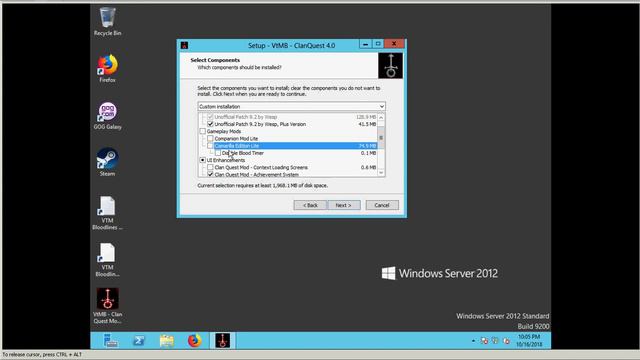
Task: Toggle Clan Quest Mod Achievement System checkbox
Action: pyautogui.click(x=211, y=174)
